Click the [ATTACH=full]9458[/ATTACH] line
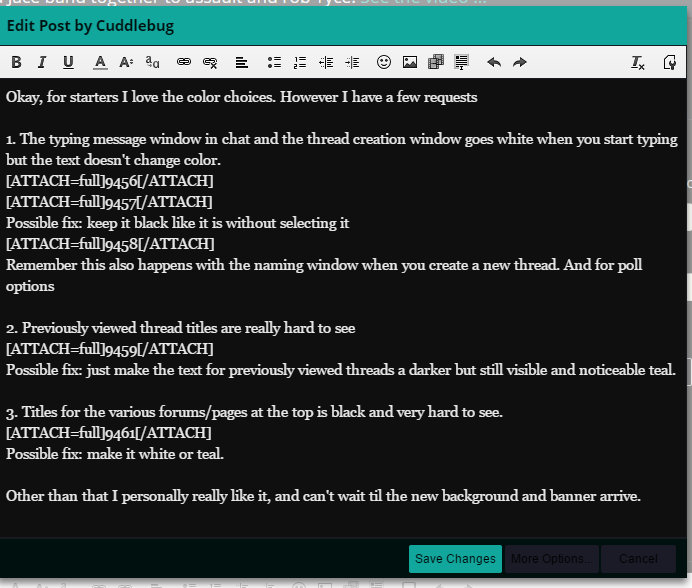This screenshot has width=692, height=588. pyautogui.click(x=110, y=244)
